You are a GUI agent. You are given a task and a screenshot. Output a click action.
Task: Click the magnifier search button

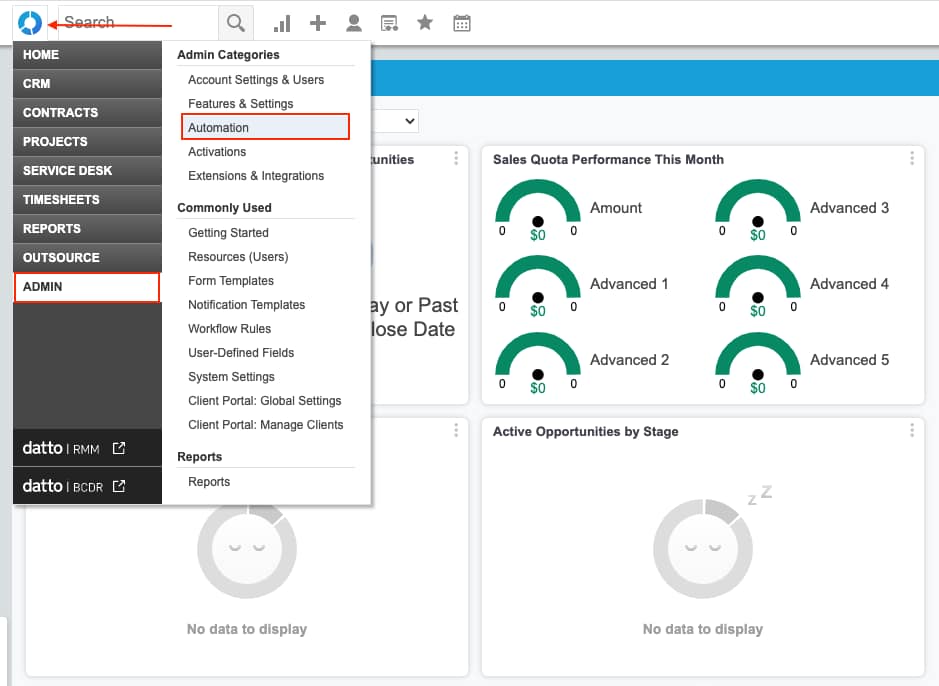click(x=235, y=23)
